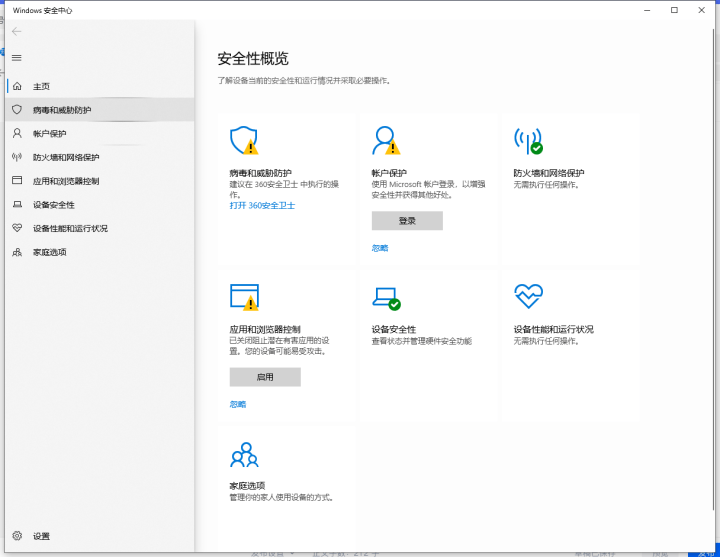720x557 pixels.
Task: Go back using the back arrow
Action: tap(16, 32)
